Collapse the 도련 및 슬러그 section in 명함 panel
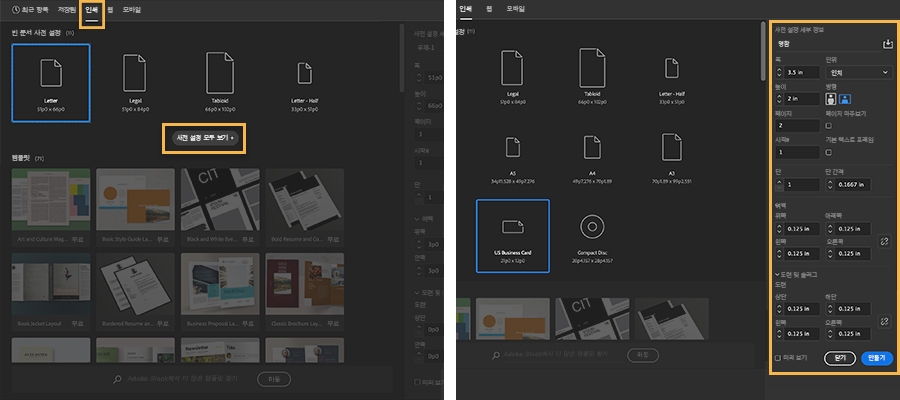Viewport: 900px width, 400px height. (x=777, y=275)
